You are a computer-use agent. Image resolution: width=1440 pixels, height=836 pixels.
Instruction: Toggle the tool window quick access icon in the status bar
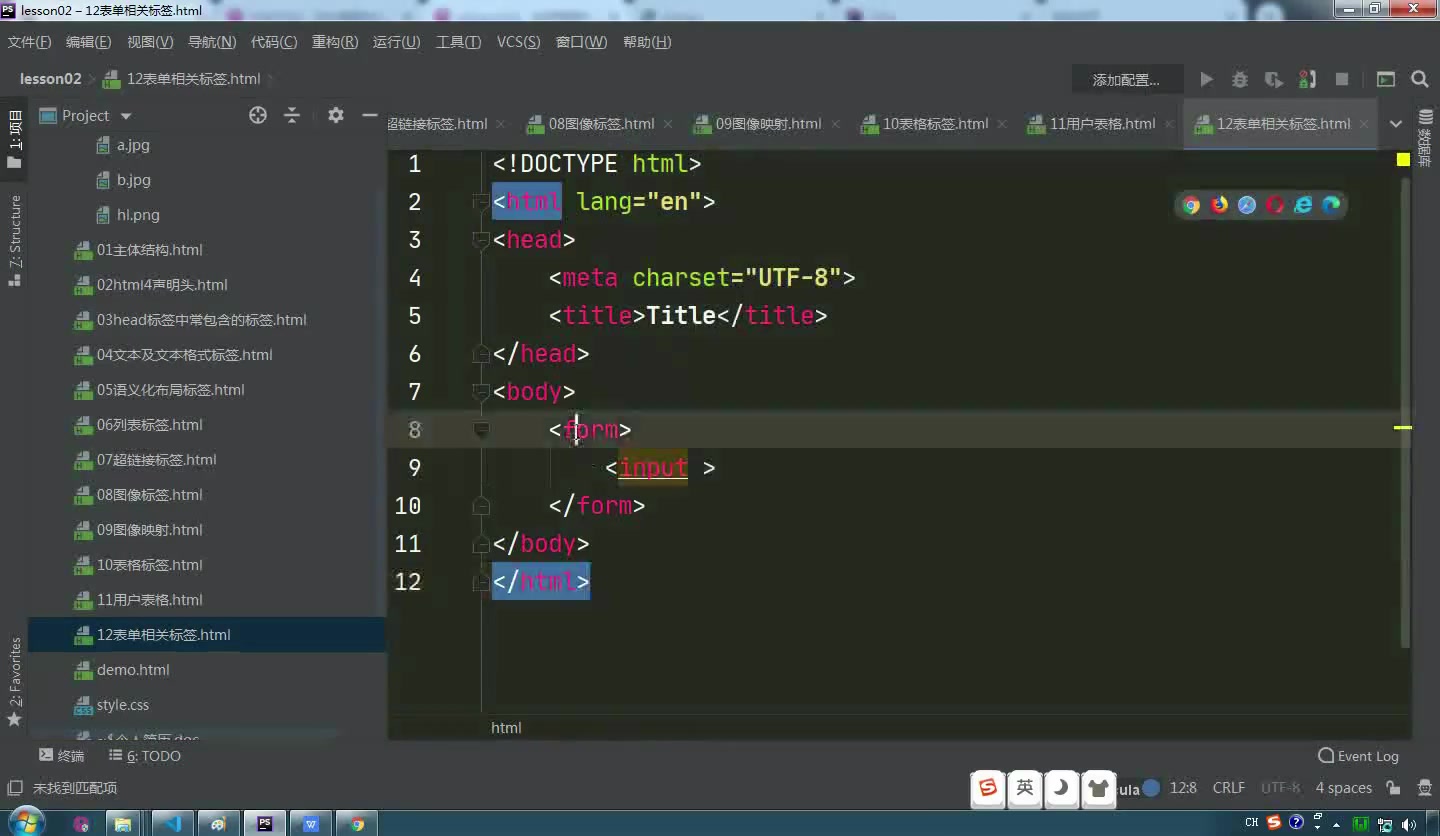[x=14, y=788]
